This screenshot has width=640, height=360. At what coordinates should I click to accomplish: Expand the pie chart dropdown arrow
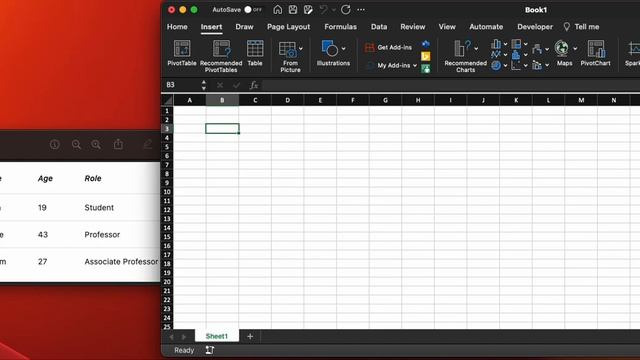coord(505,65)
